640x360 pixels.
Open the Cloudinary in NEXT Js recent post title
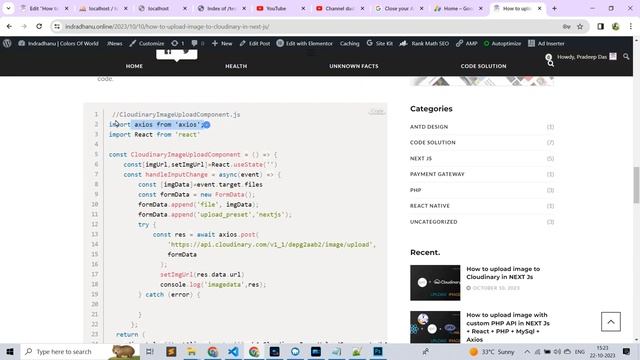503,273
